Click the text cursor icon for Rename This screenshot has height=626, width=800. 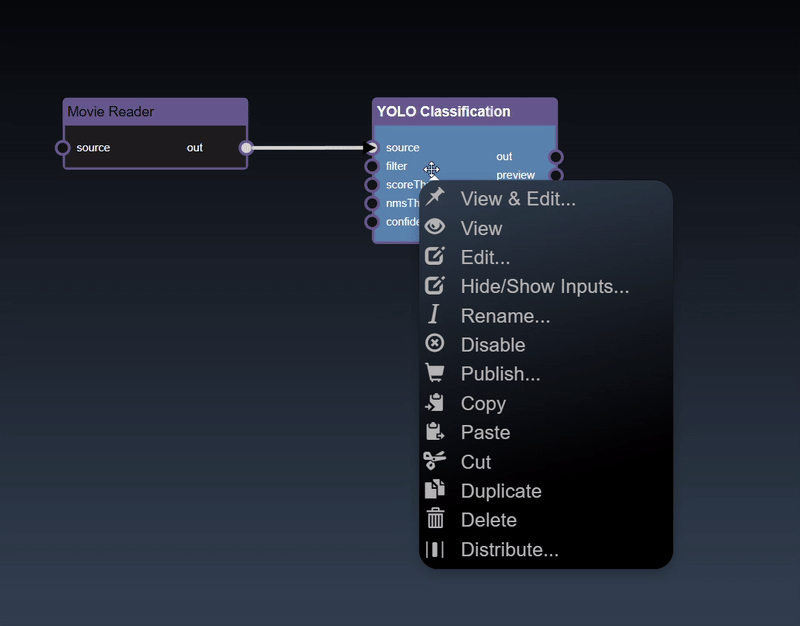coord(434,315)
